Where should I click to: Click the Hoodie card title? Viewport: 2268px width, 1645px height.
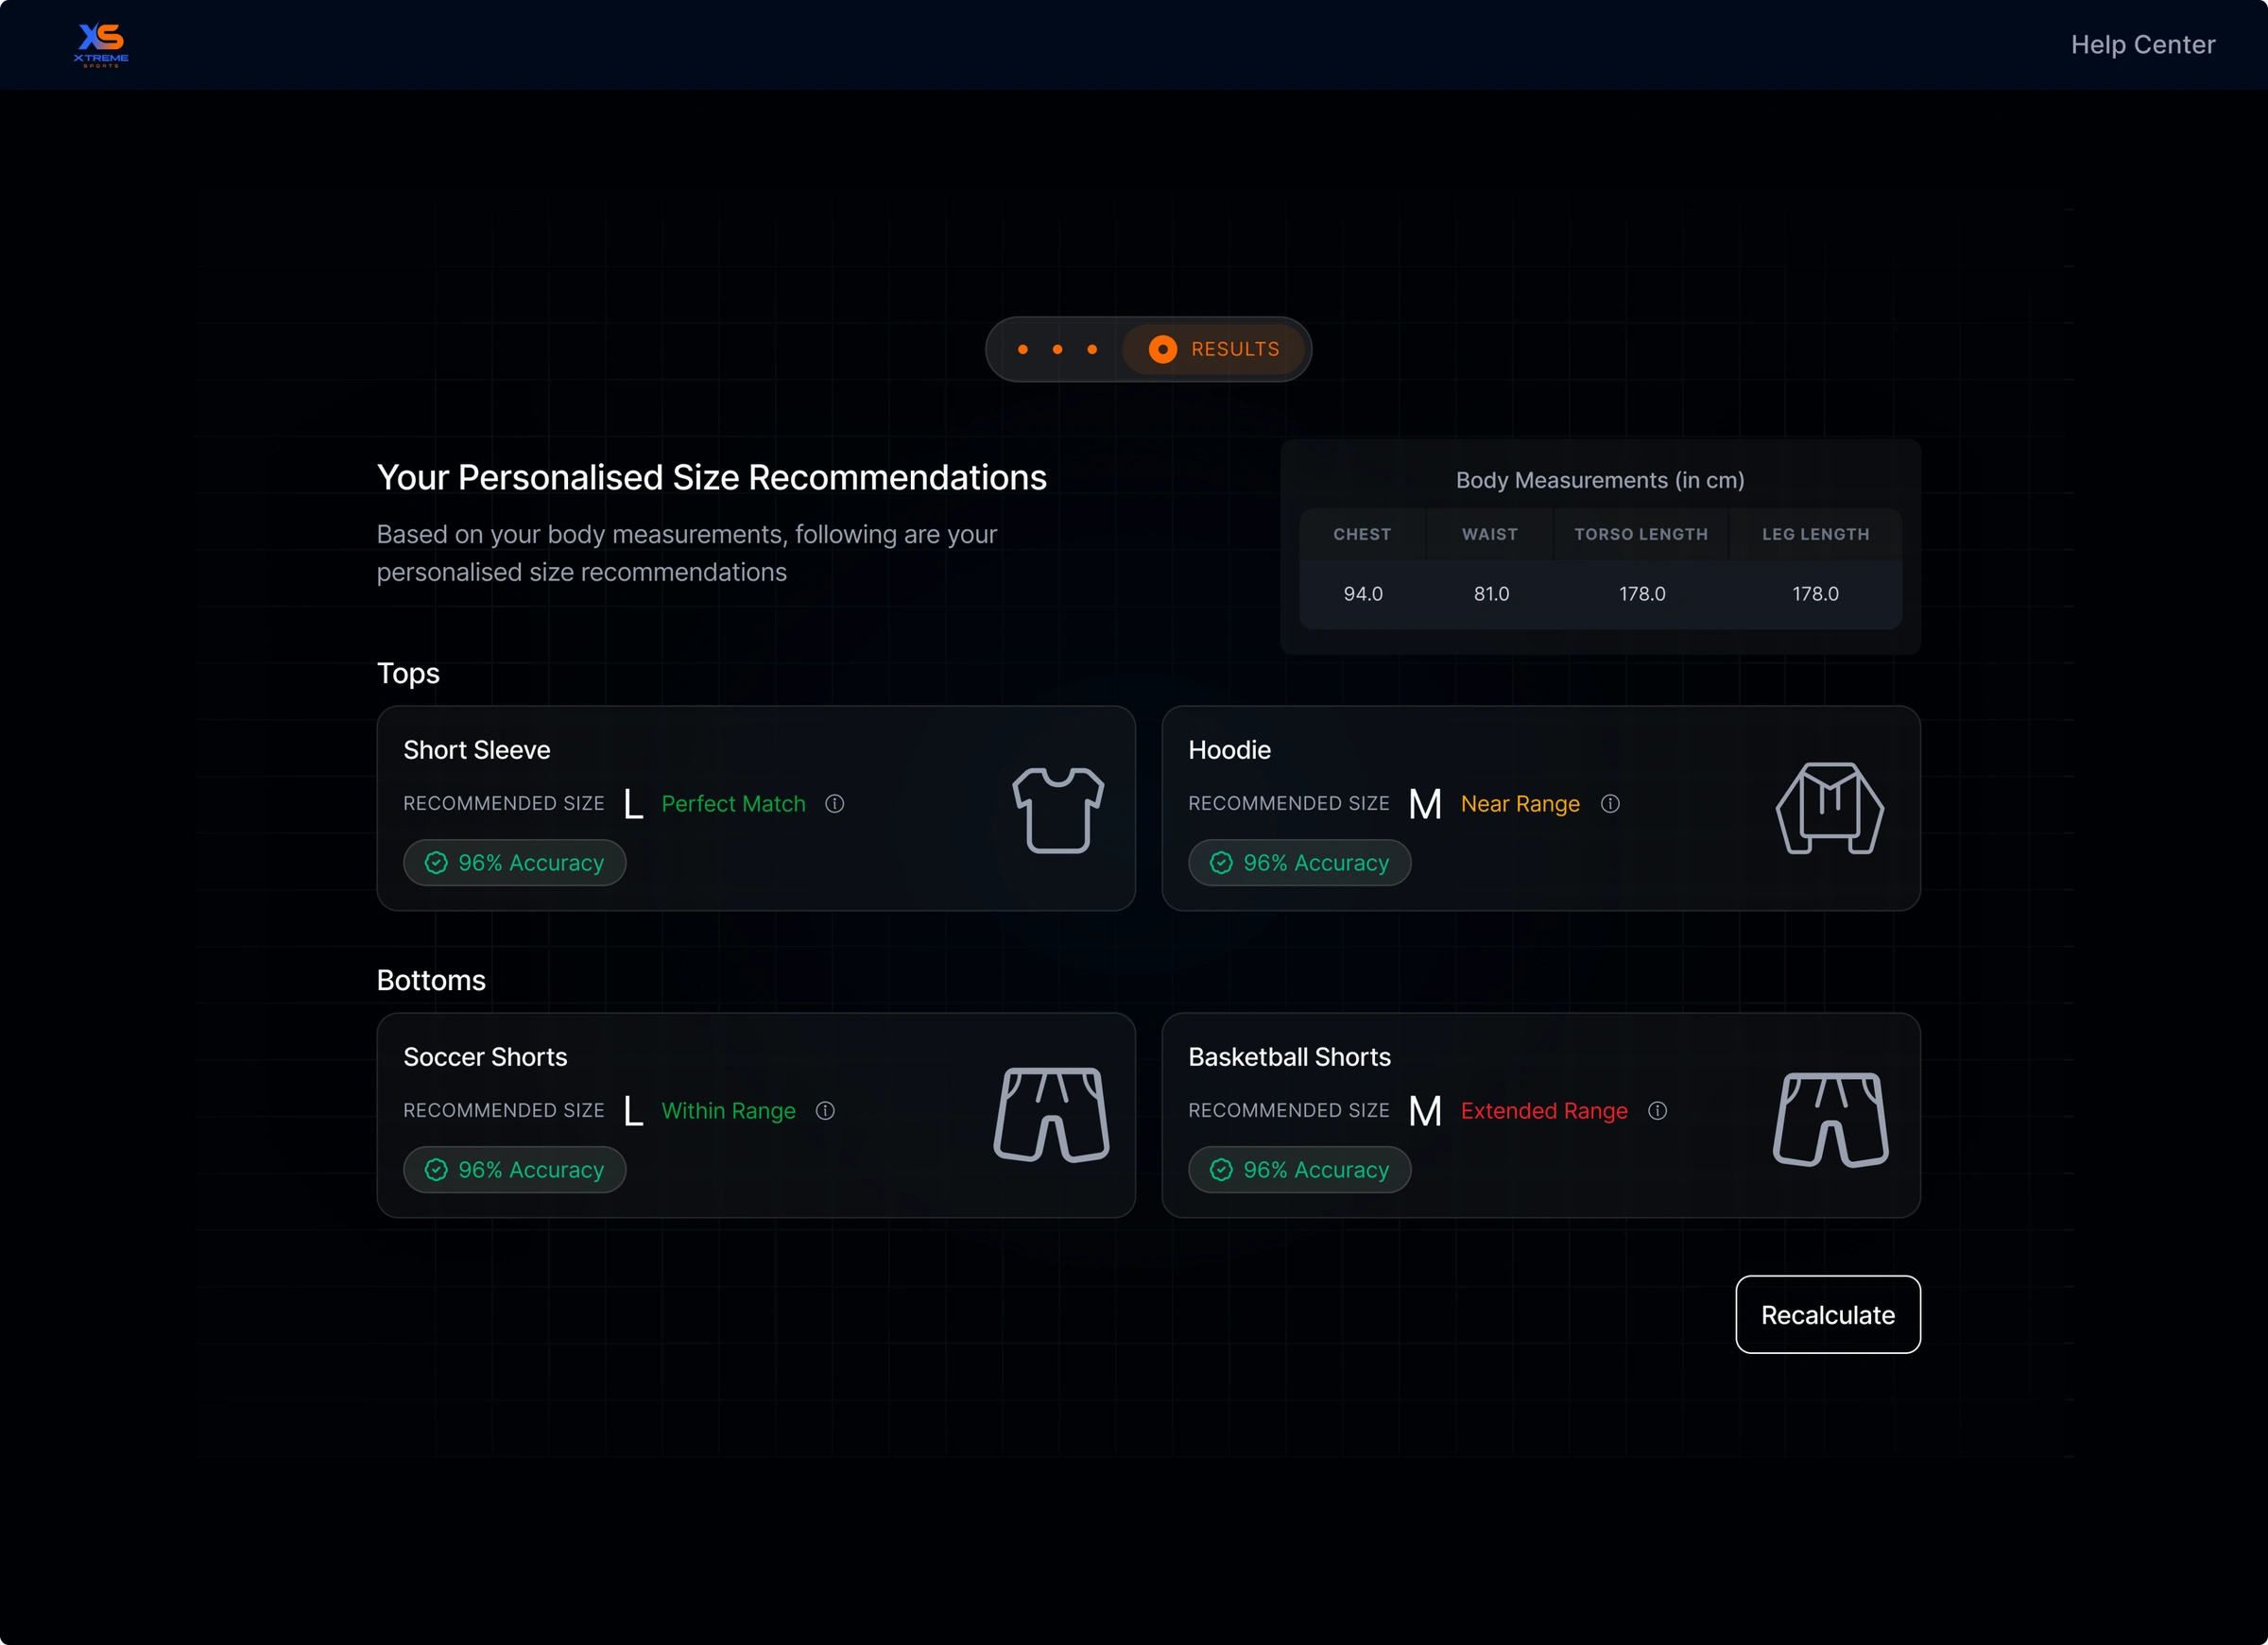coord(1229,750)
